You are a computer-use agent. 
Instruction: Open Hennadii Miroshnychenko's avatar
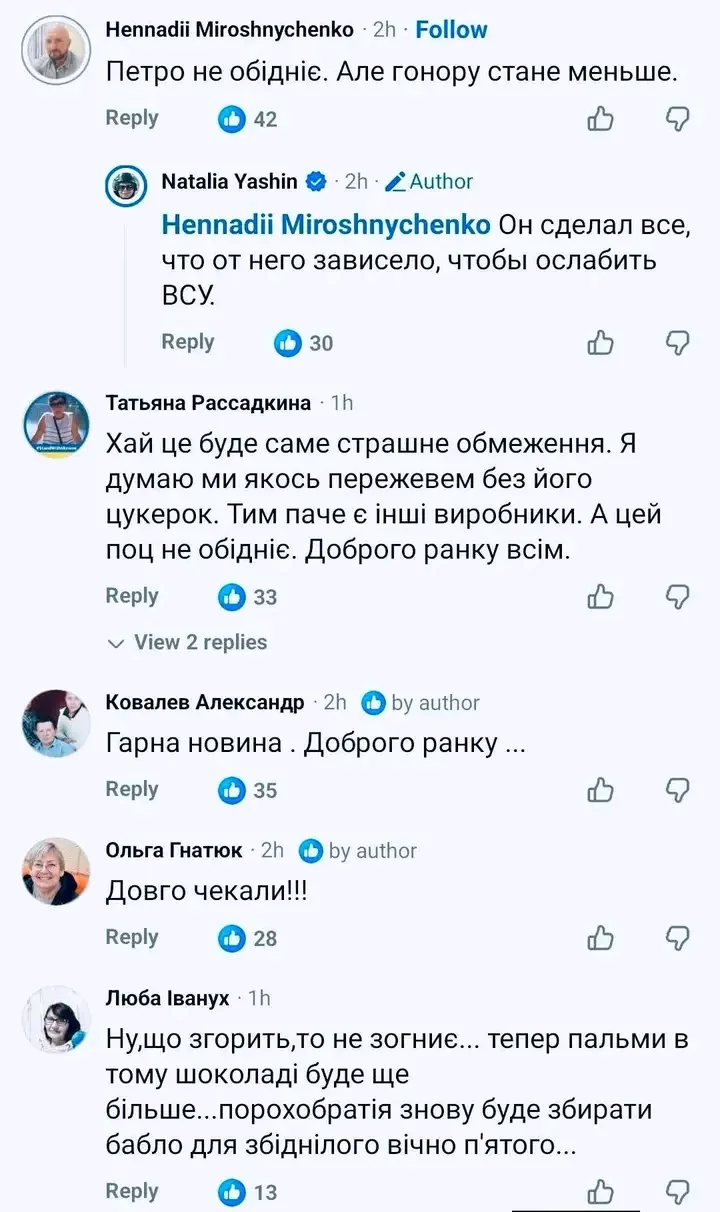[56, 50]
